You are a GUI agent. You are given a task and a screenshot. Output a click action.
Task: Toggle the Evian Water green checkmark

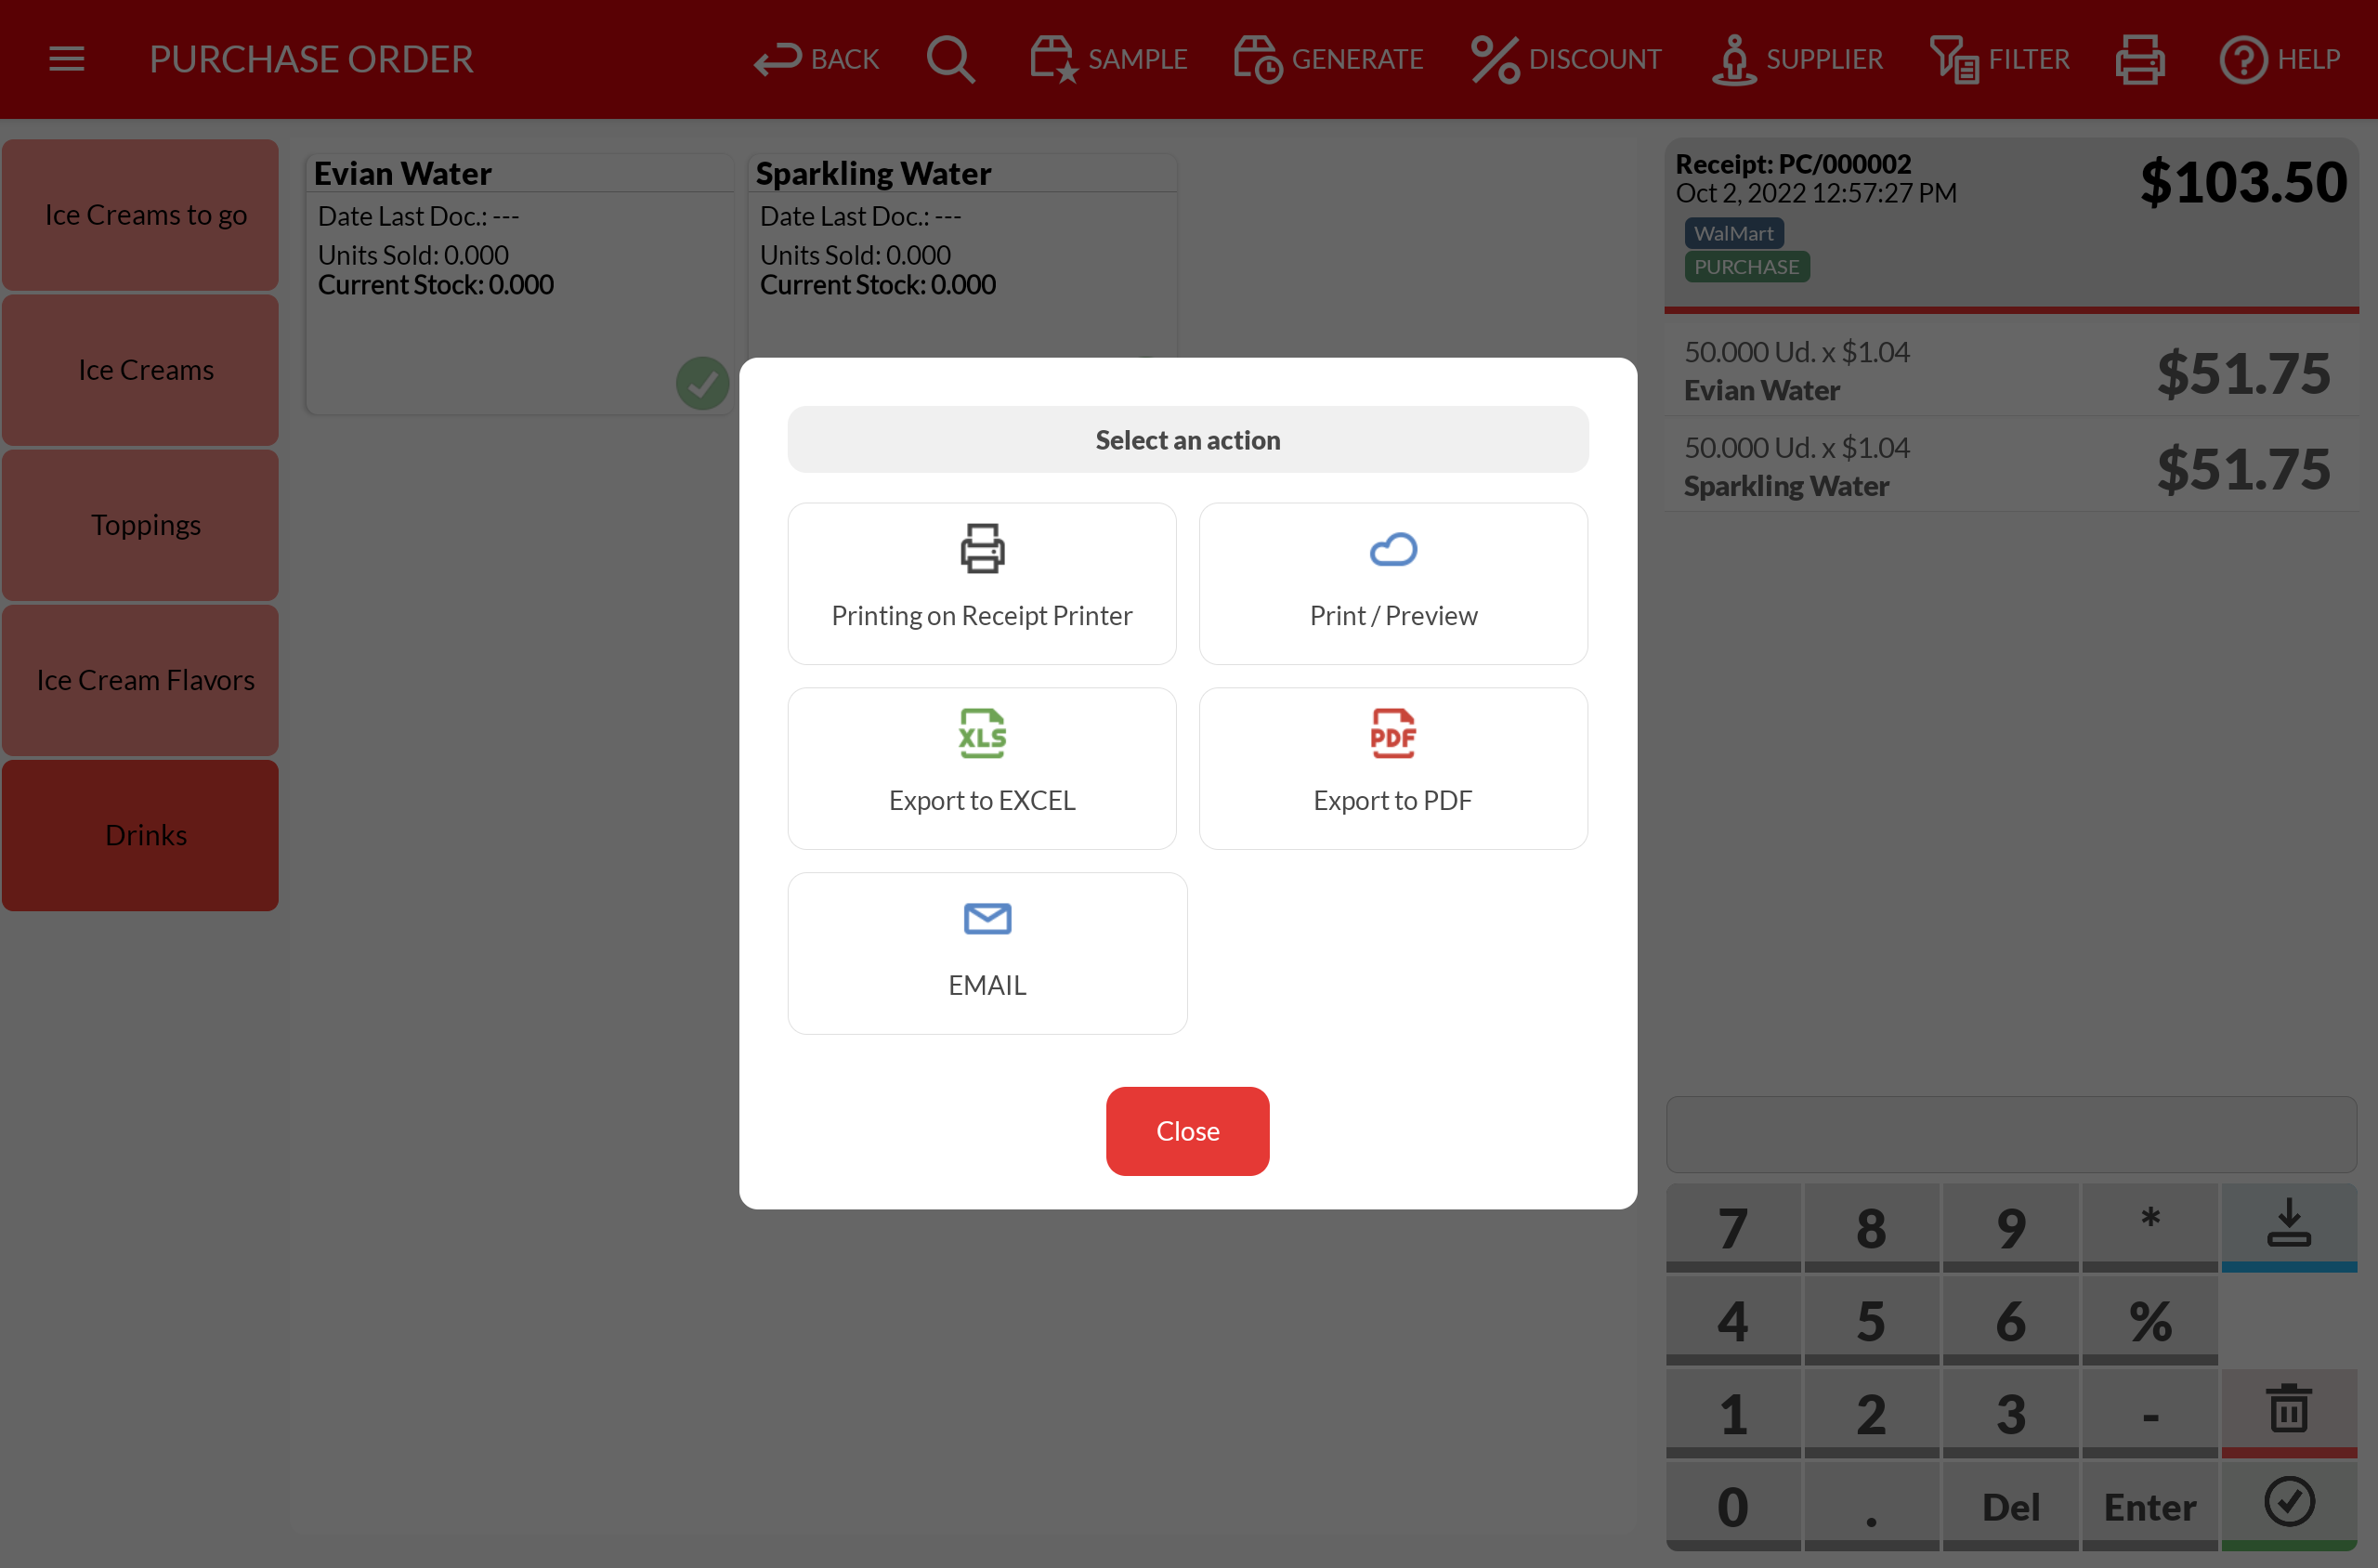[x=702, y=383]
